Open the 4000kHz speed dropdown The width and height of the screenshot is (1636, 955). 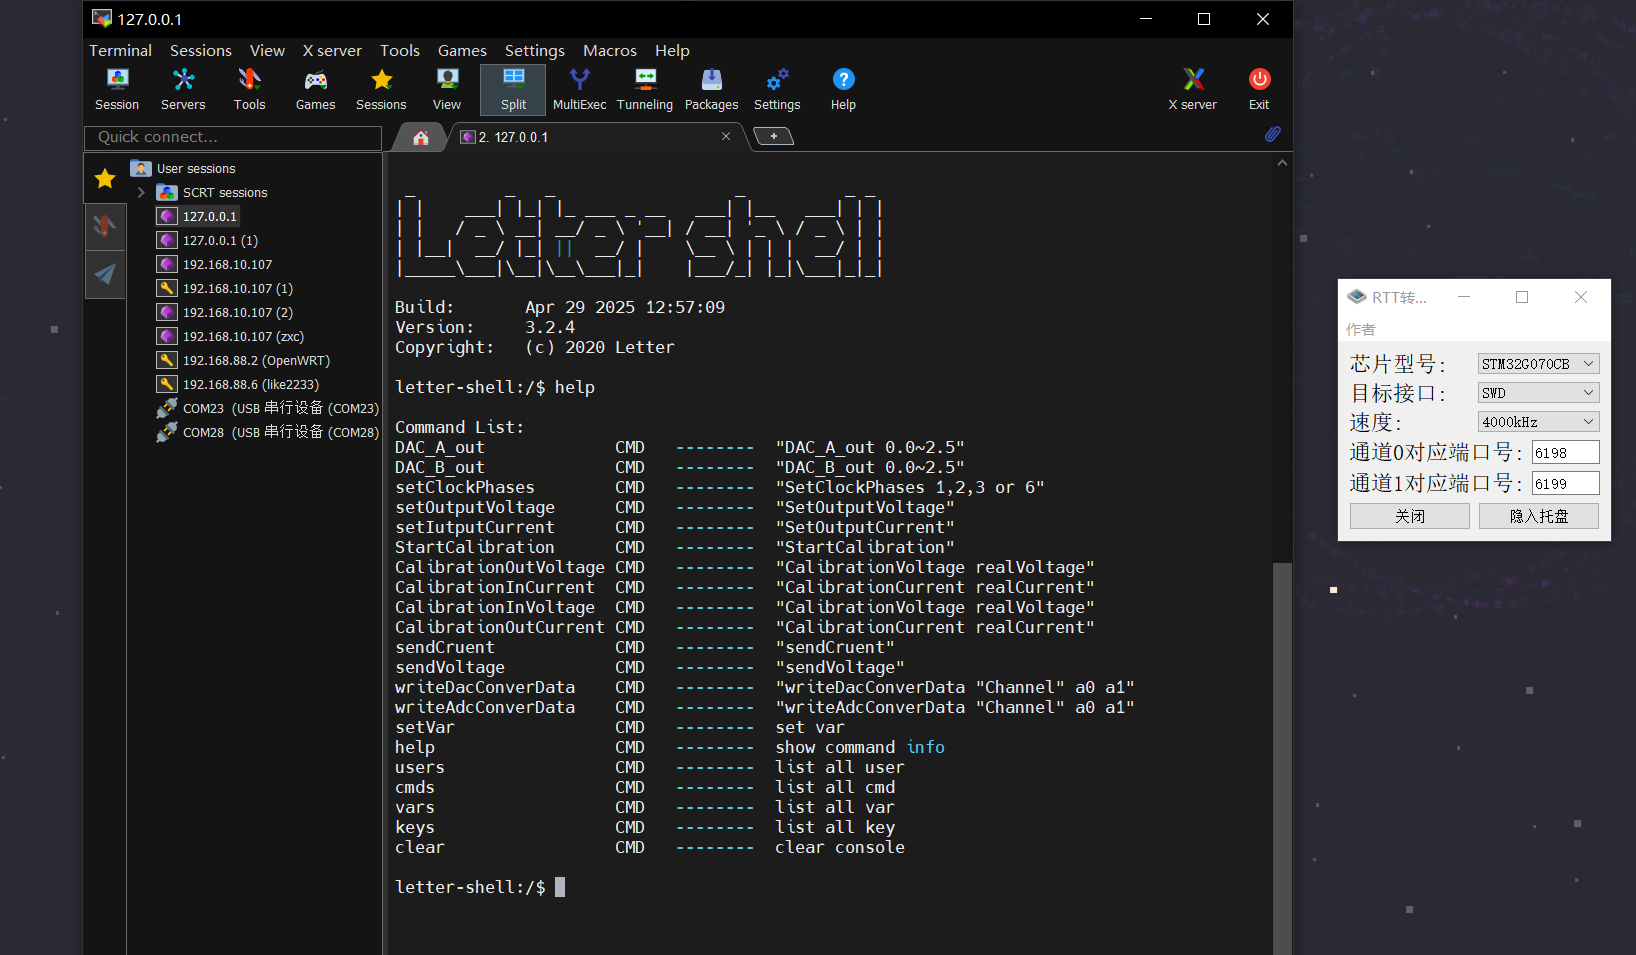(x=1538, y=422)
